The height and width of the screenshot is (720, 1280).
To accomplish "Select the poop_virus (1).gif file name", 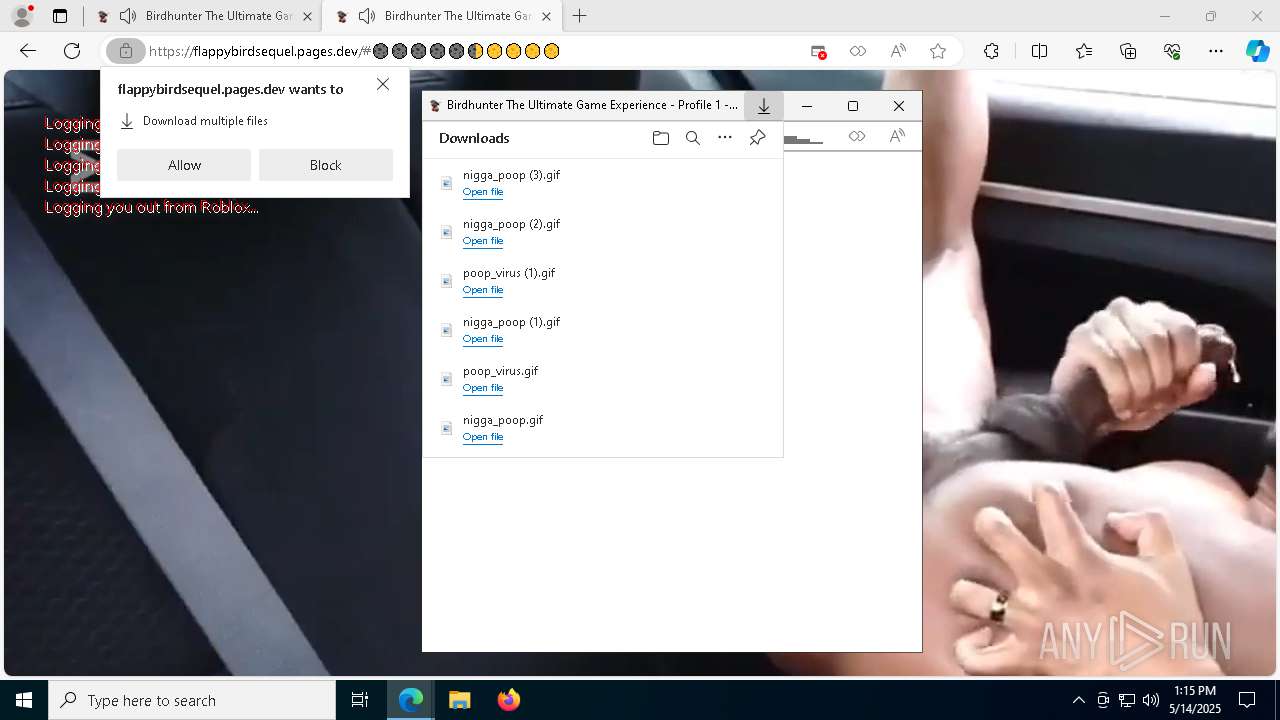I will click(x=509, y=273).
